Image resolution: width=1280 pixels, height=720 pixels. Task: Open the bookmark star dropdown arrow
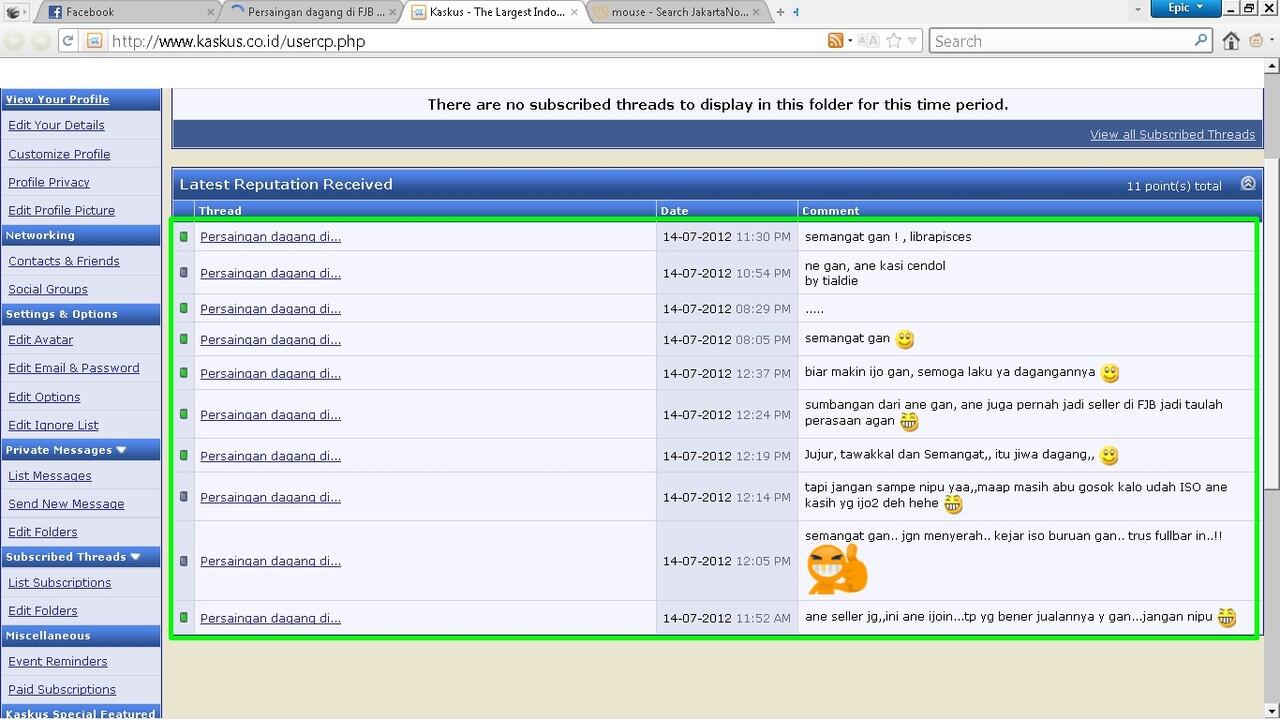click(912, 41)
